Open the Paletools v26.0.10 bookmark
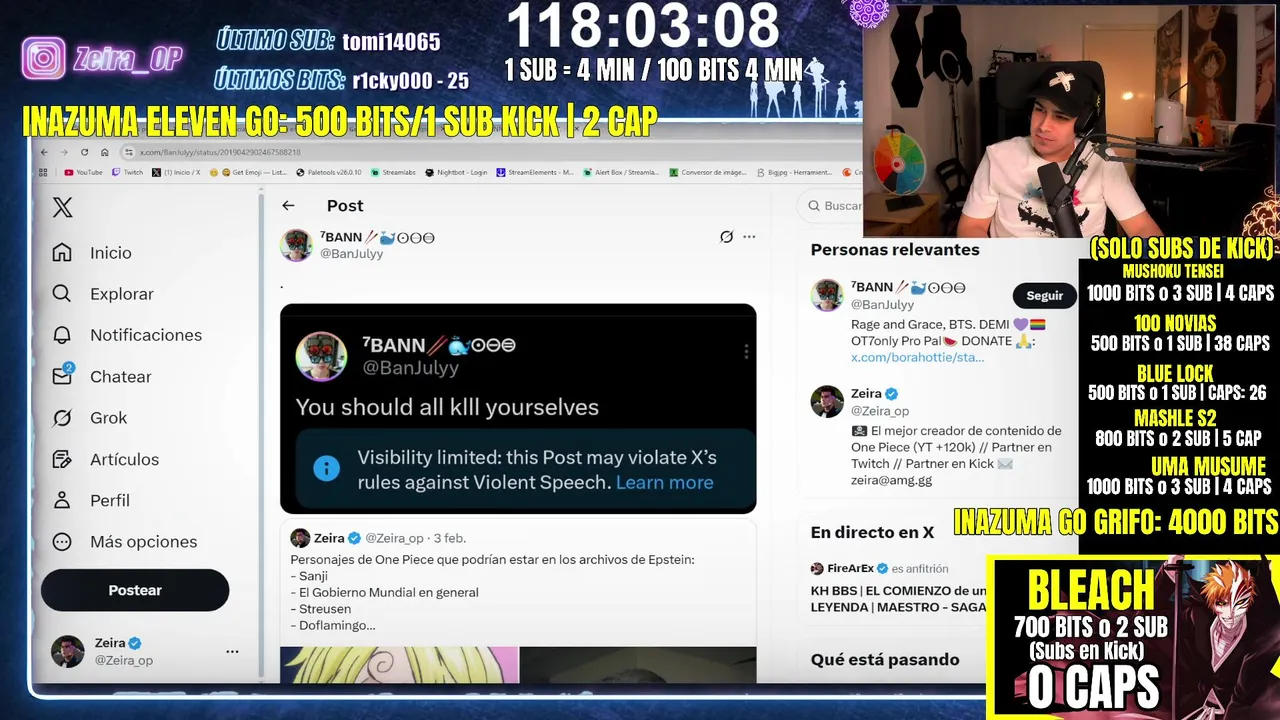The height and width of the screenshot is (720, 1280). click(329, 172)
